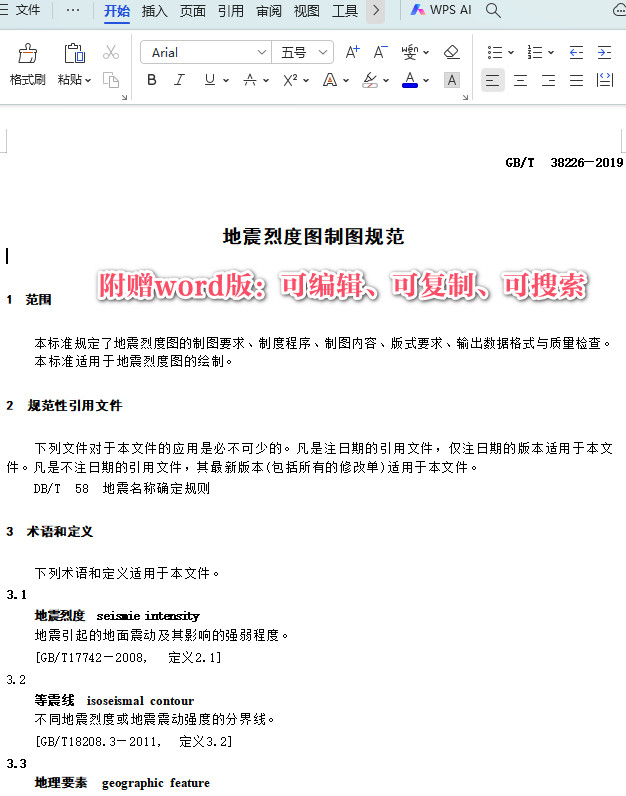Open the underline style dropdown arrow
The width and height of the screenshot is (626, 796).
click(226, 80)
